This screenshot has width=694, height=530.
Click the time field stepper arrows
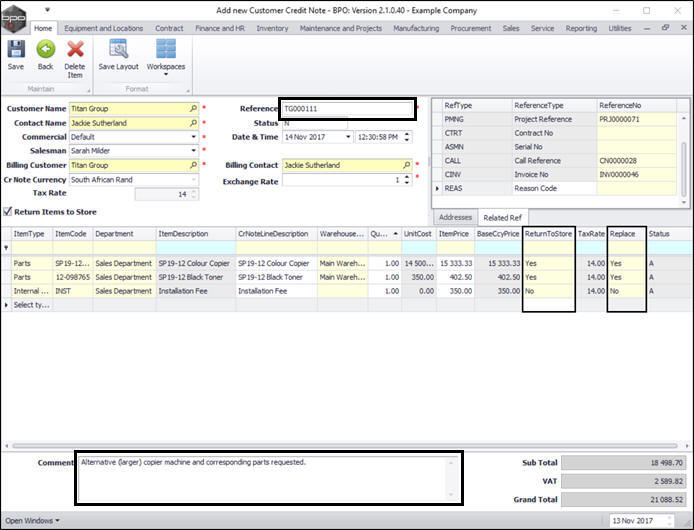pyautogui.click(x=407, y=137)
